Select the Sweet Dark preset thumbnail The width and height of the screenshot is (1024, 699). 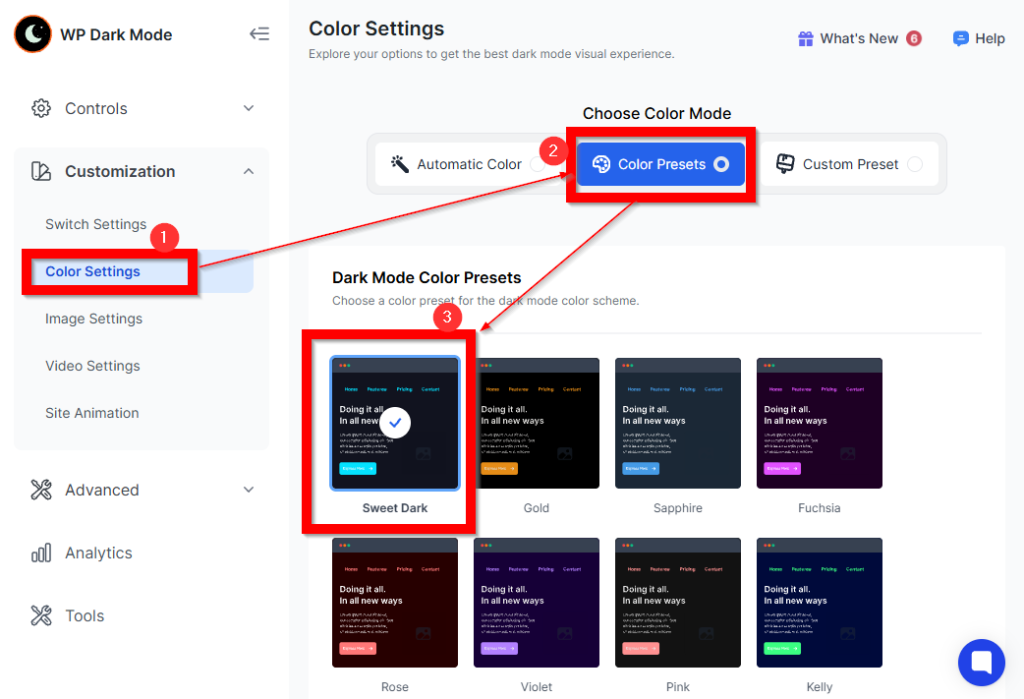pos(394,423)
